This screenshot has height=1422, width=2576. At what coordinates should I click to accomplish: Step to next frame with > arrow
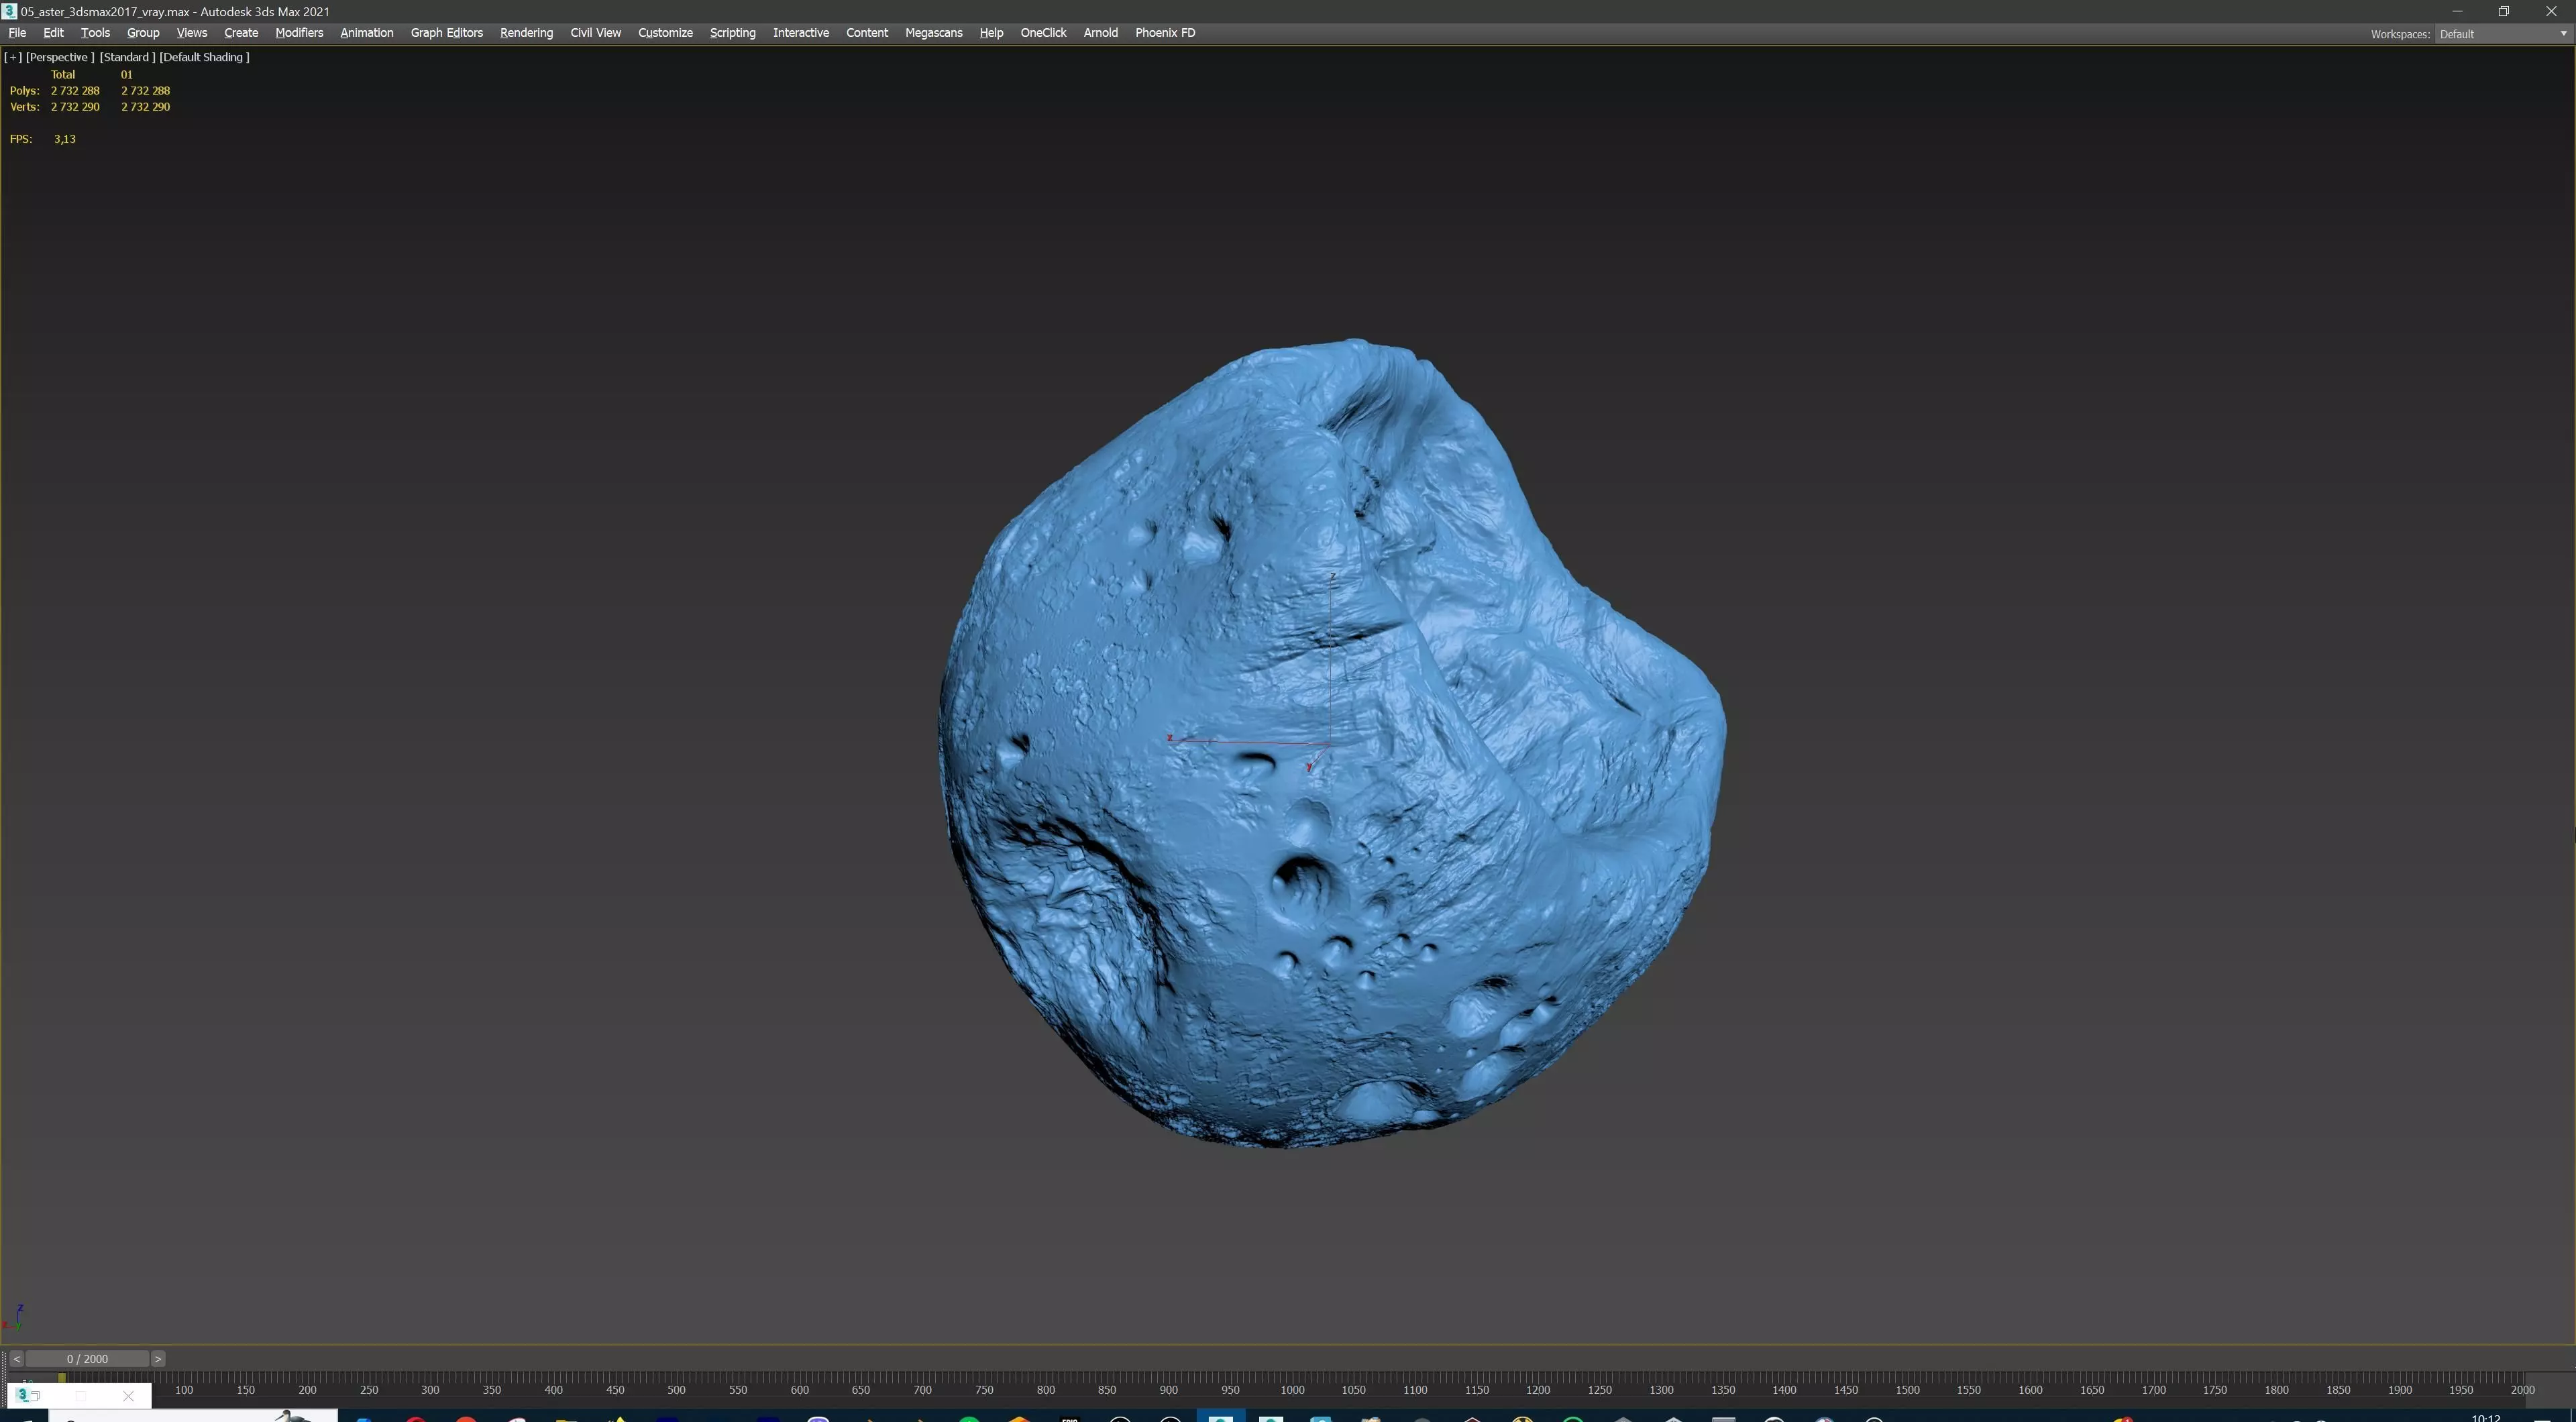click(157, 1358)
